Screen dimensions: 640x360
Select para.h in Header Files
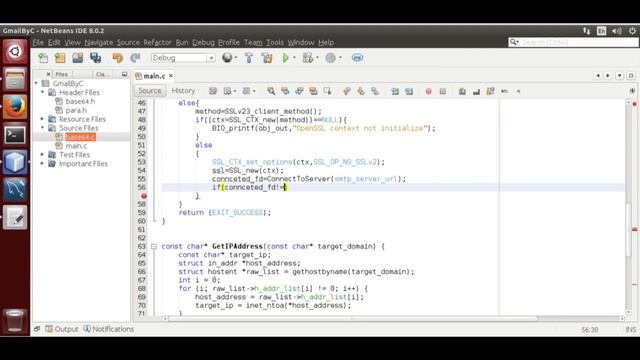coord(76,110)
